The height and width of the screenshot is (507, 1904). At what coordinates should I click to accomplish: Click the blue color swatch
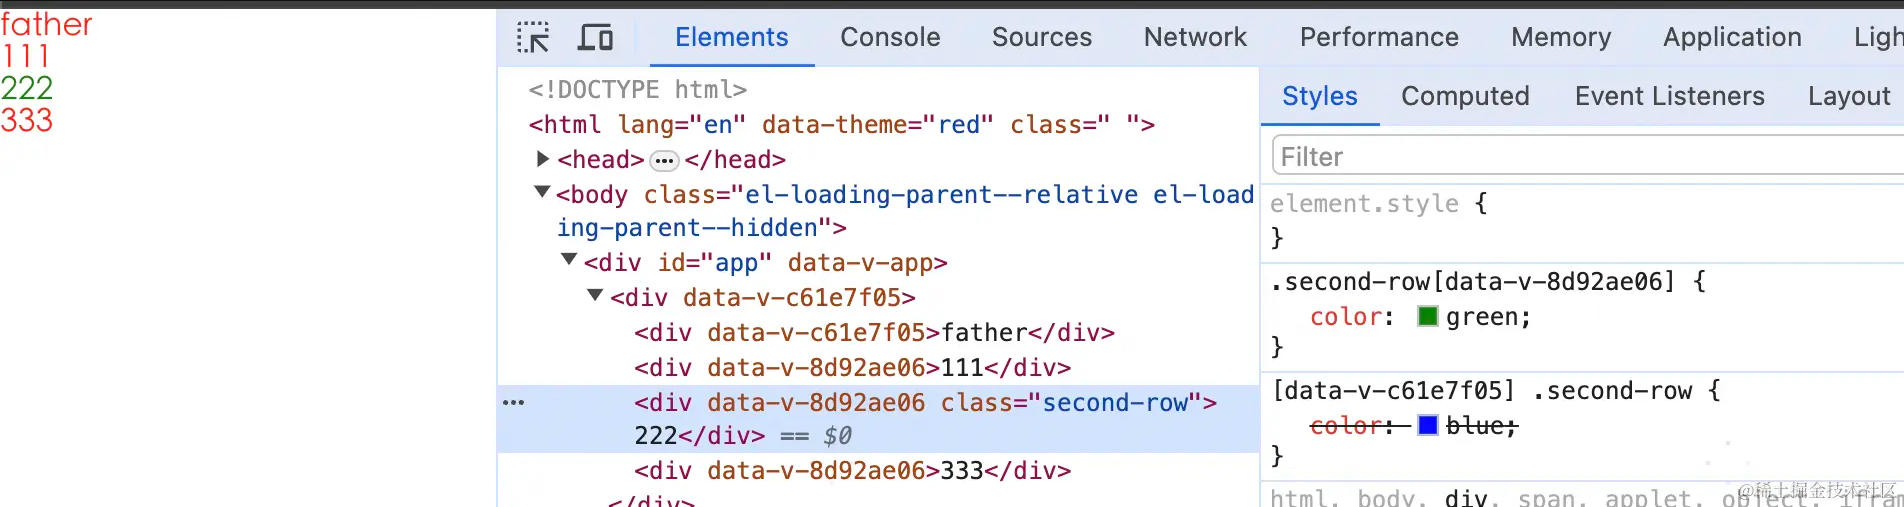coord(1428,426)
